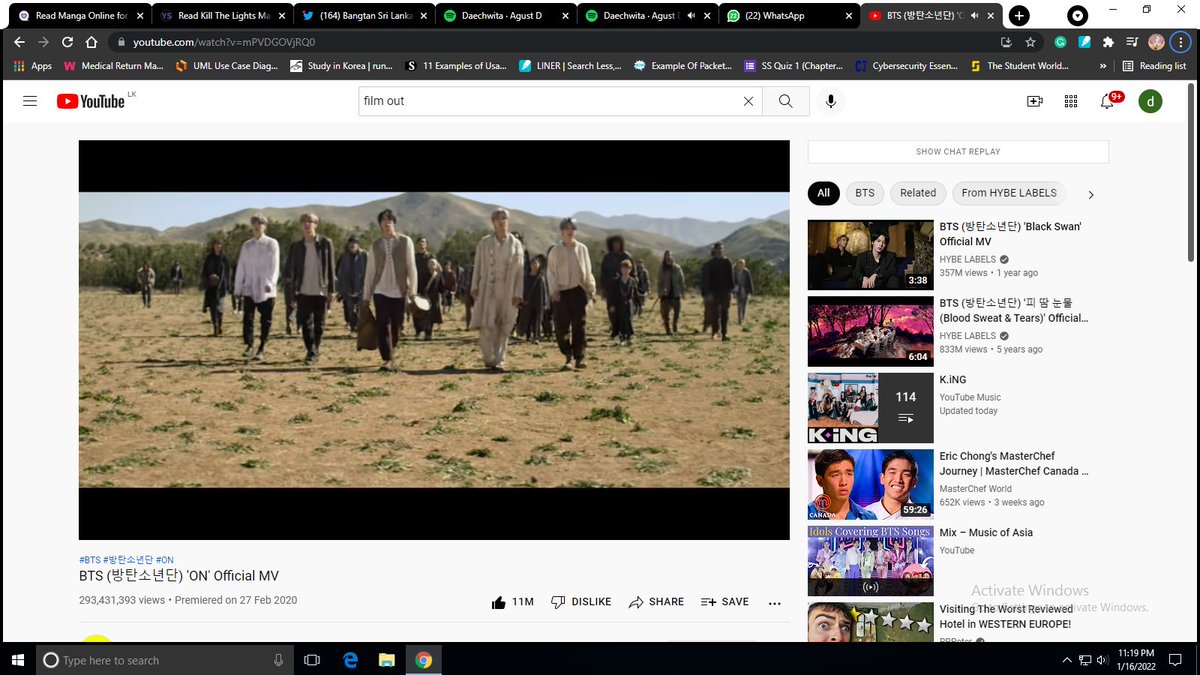The width and height of the screenshot is (1200, 675).
Task: Open Mix – Music of Asia
Action: click(x=986, y=533)
